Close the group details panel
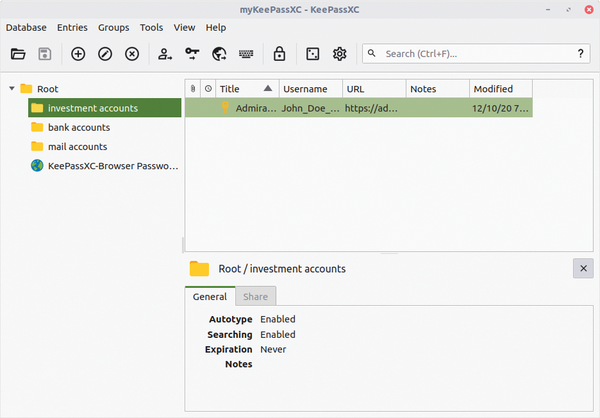 (x=583, y=268)
